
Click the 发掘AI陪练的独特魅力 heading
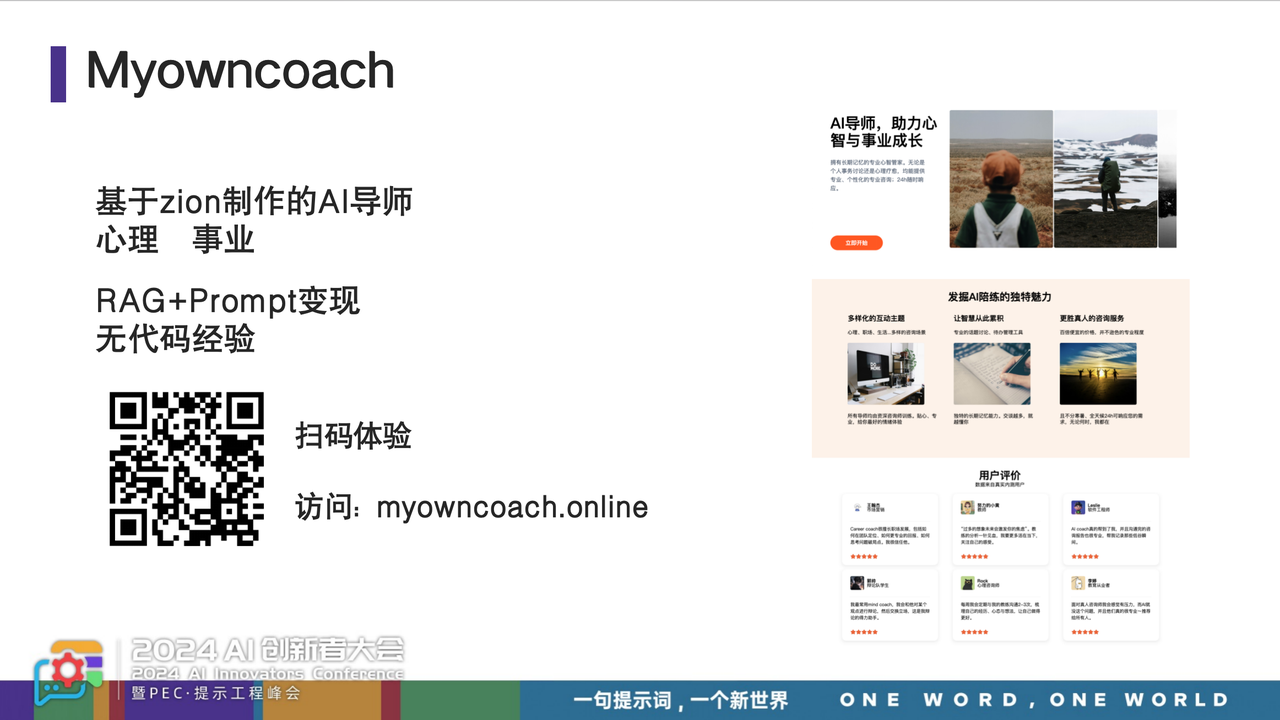pos(1000,297)
